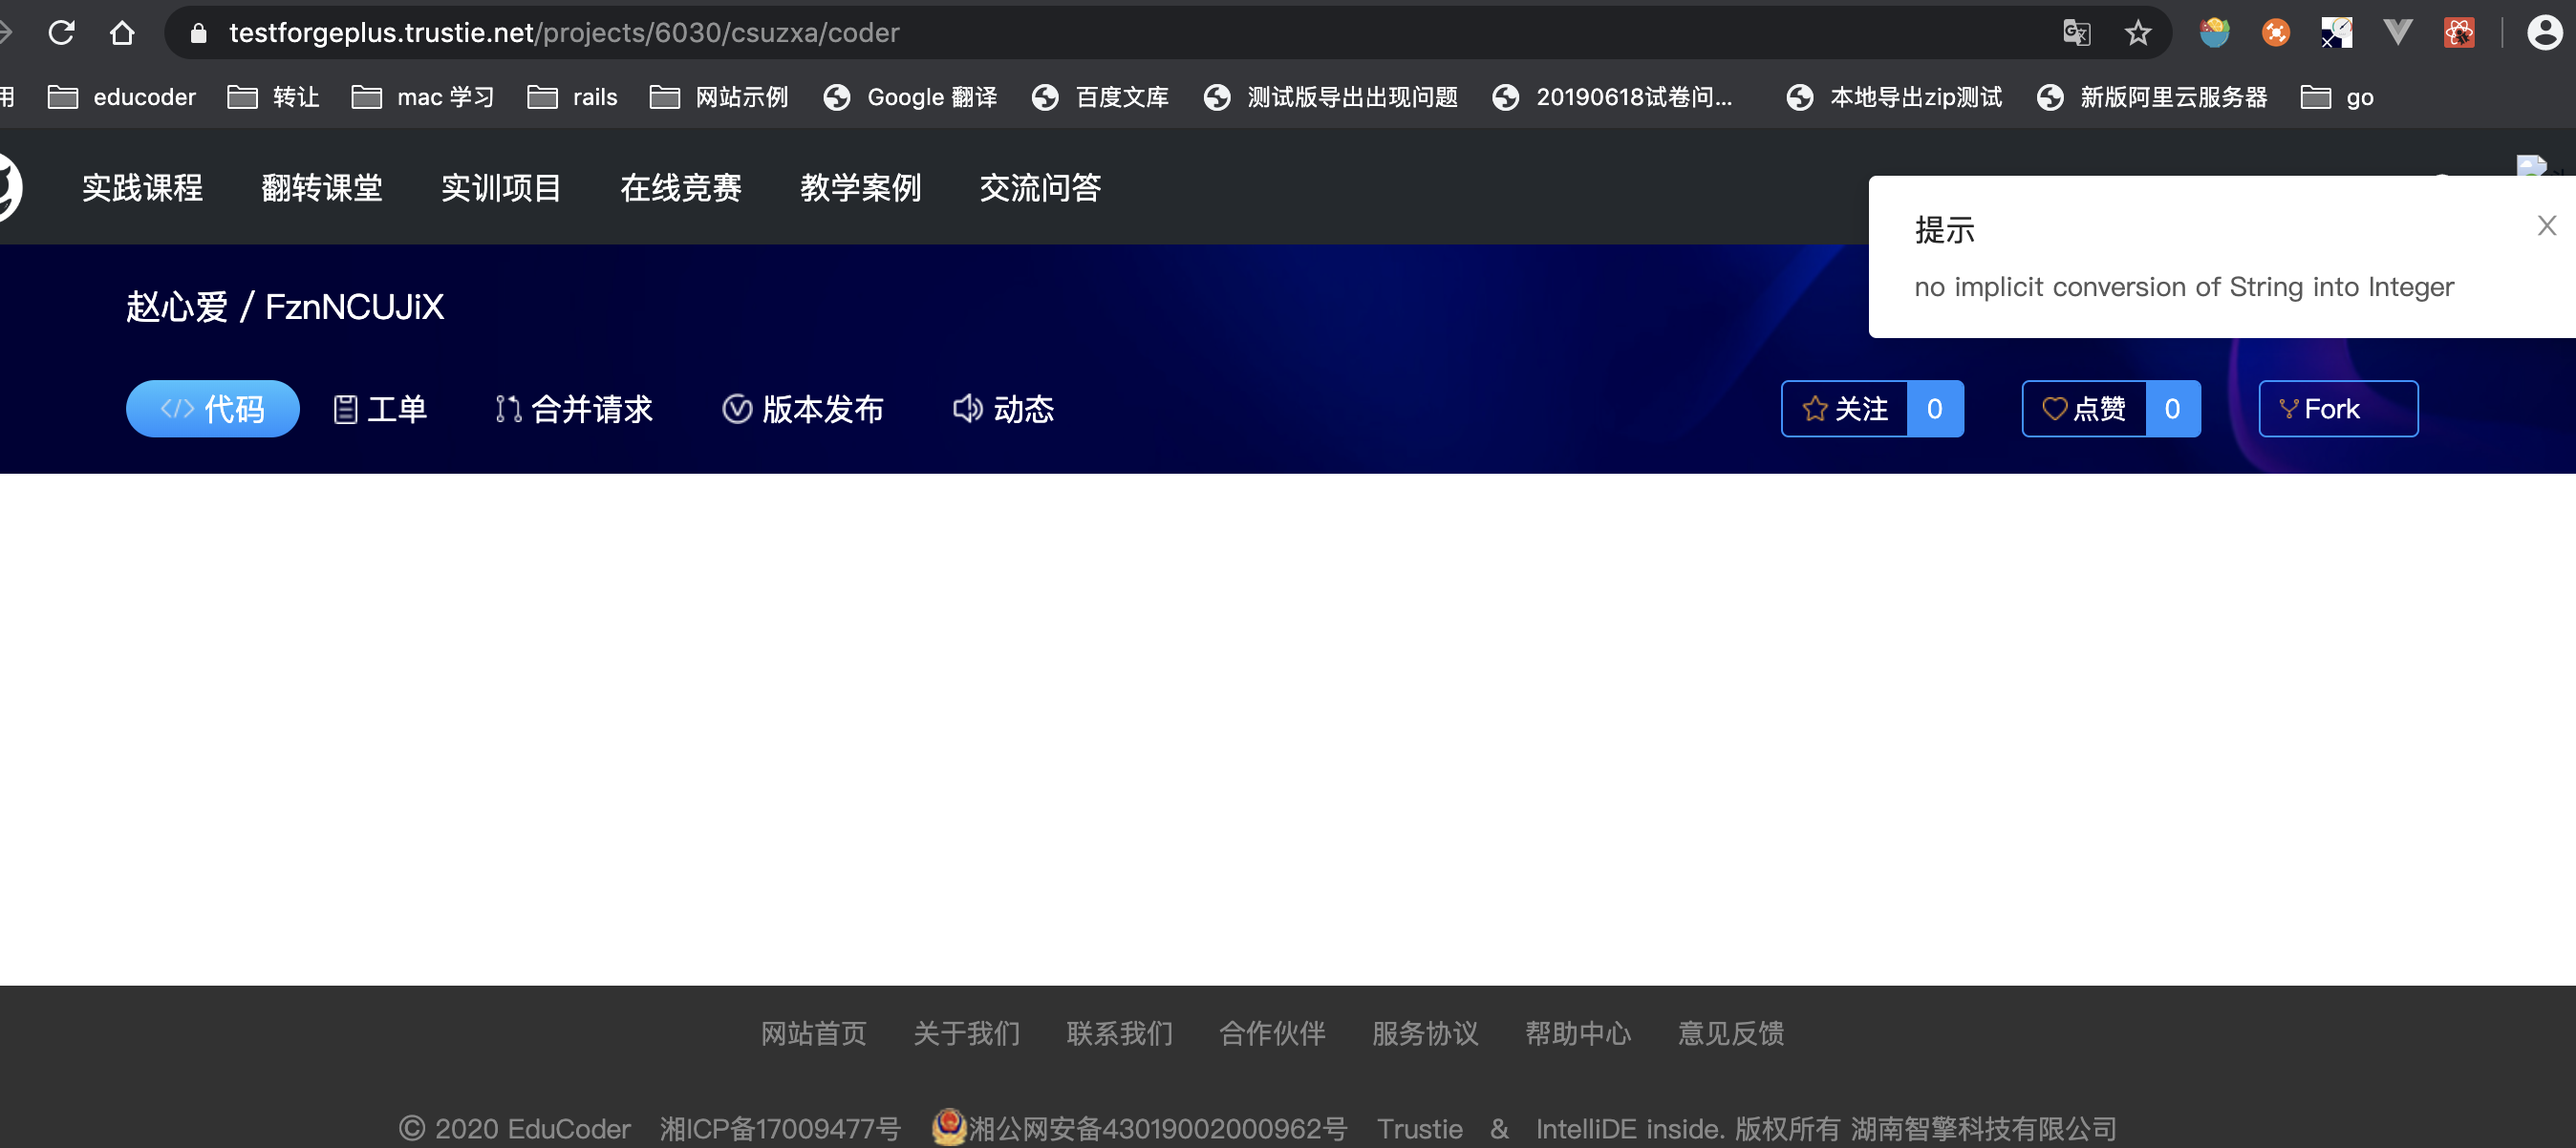Open 合作伙伴 footer link
The image size is (2576, 1148).
coord(1272,1033)
